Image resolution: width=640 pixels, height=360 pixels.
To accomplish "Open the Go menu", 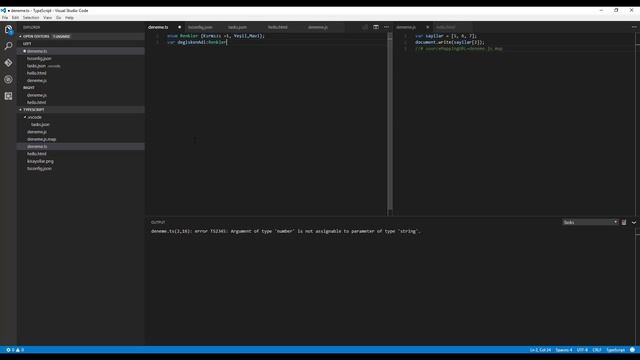I will pos(58,18).
